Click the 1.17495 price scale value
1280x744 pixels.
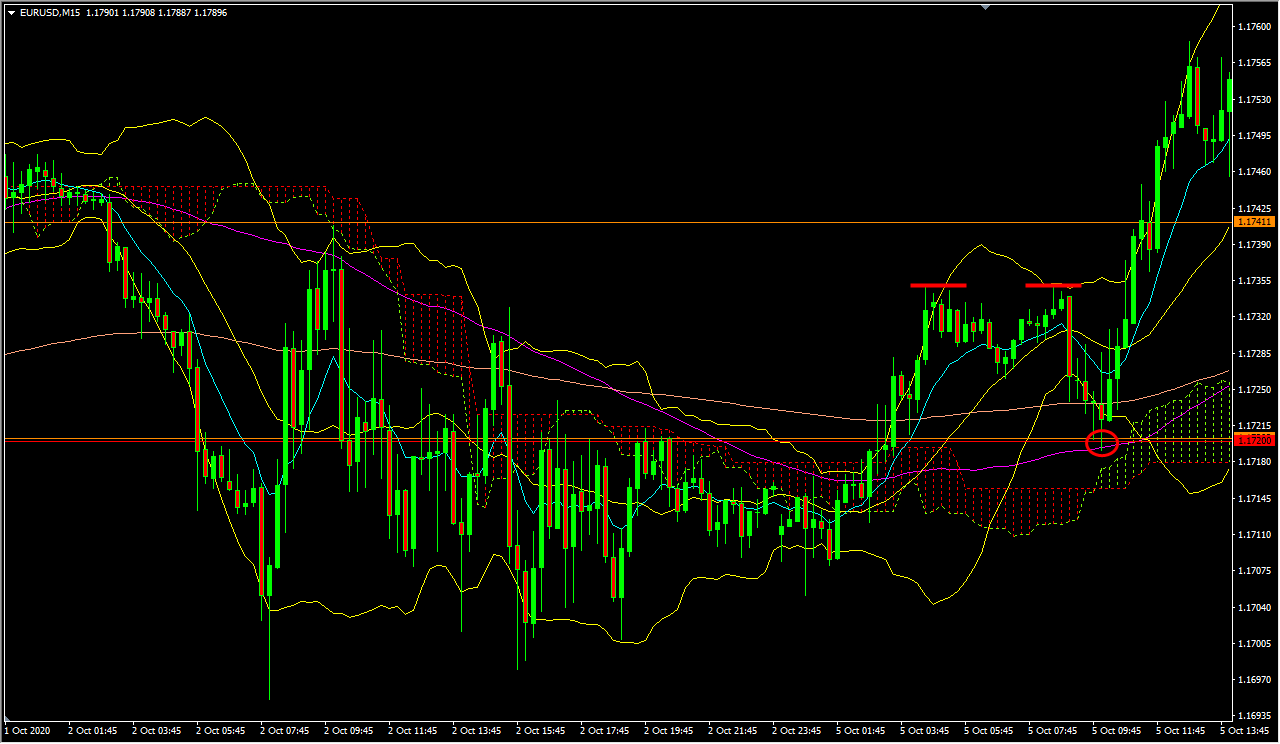click(x=1254, y=135)
